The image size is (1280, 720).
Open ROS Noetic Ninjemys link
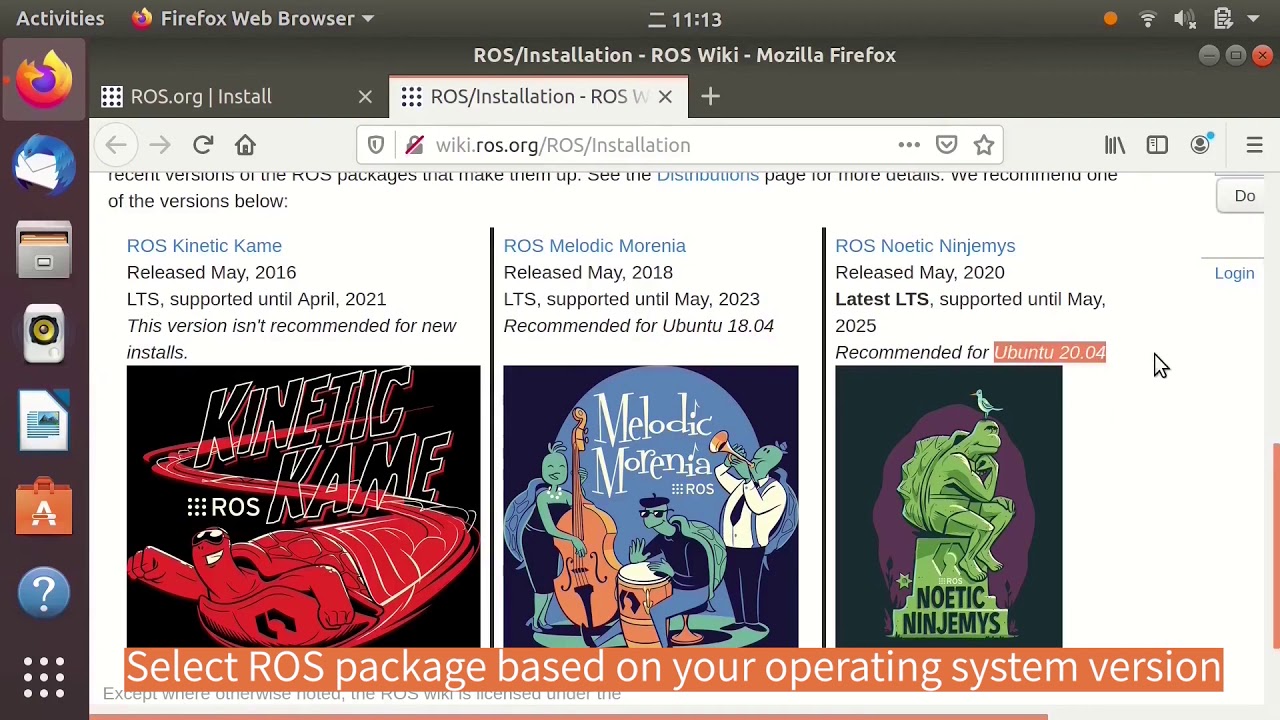point(925,245)
